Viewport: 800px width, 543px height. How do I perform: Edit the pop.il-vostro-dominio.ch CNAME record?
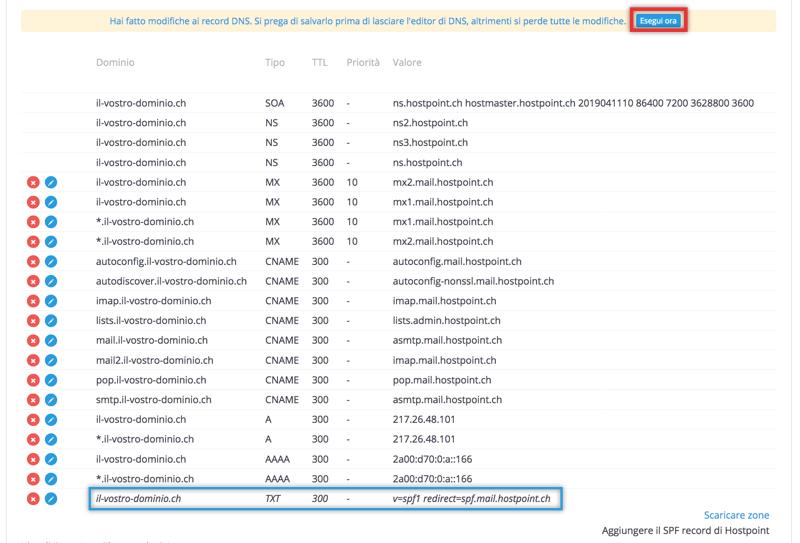click(x=51, y=380)
